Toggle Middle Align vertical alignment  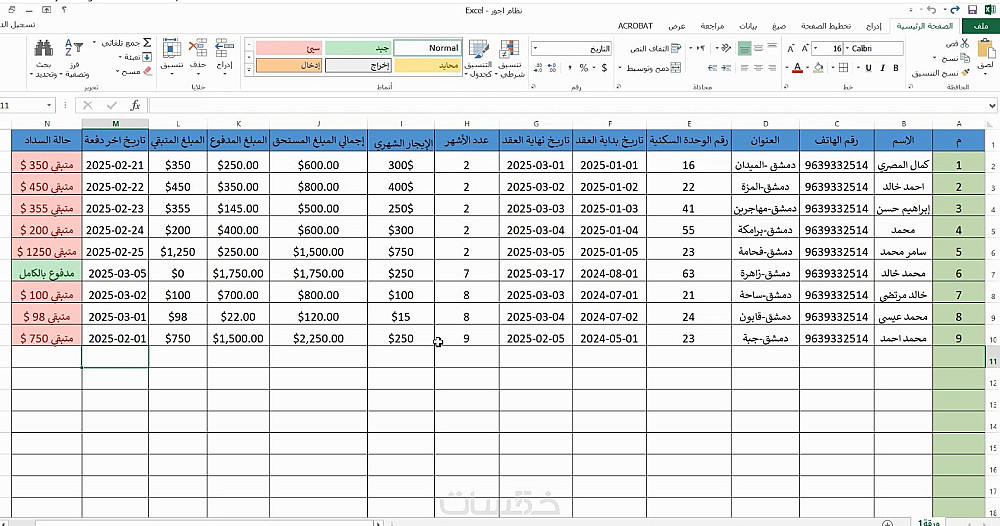pos(758,48)
